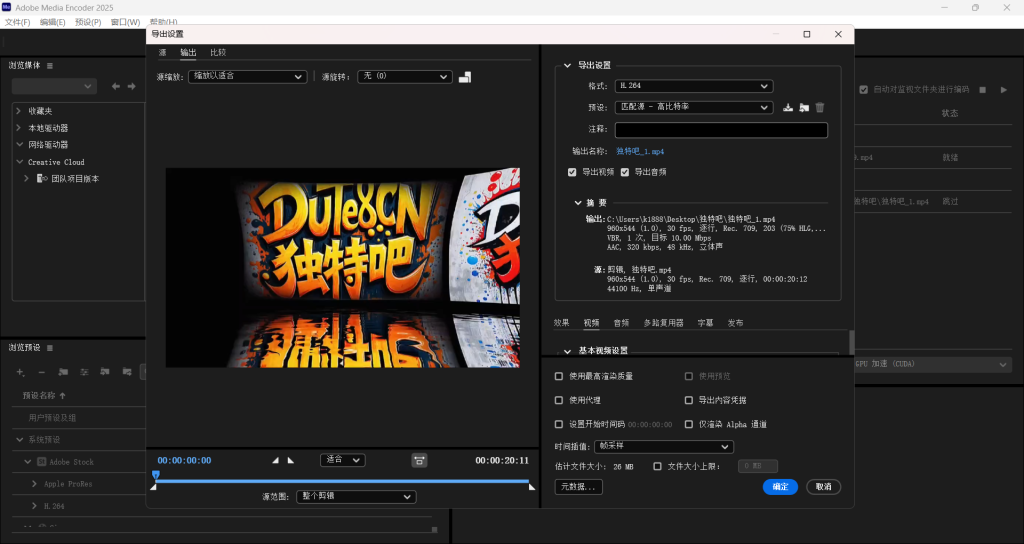The image size is (1024, 544).
Task: Click the blue playhead on preview timeline
Action: (156, 475)
